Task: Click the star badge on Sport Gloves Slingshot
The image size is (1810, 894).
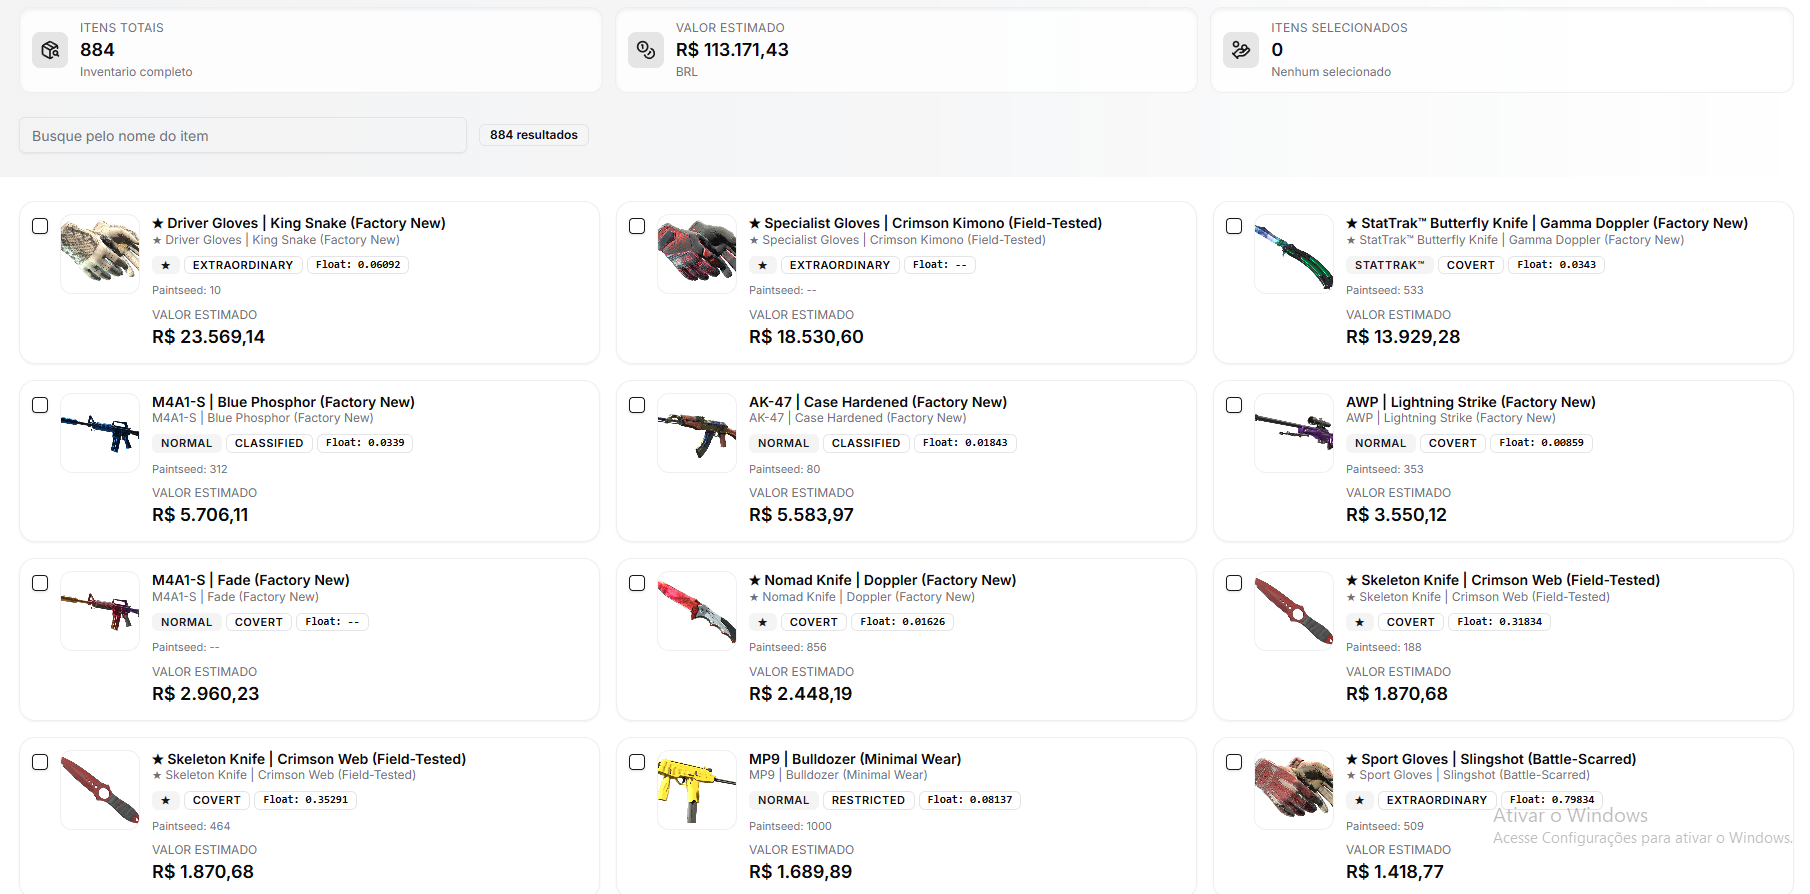Action: tap(1359, 800)
